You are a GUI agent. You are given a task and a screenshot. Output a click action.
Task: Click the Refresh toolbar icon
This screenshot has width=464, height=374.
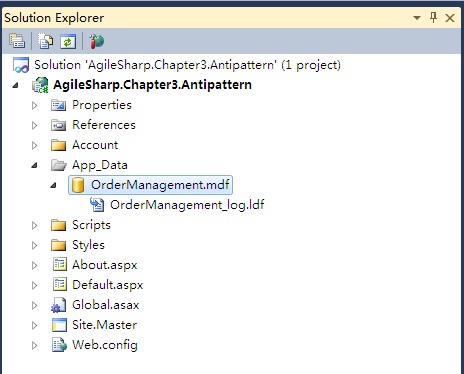(68, 42)
